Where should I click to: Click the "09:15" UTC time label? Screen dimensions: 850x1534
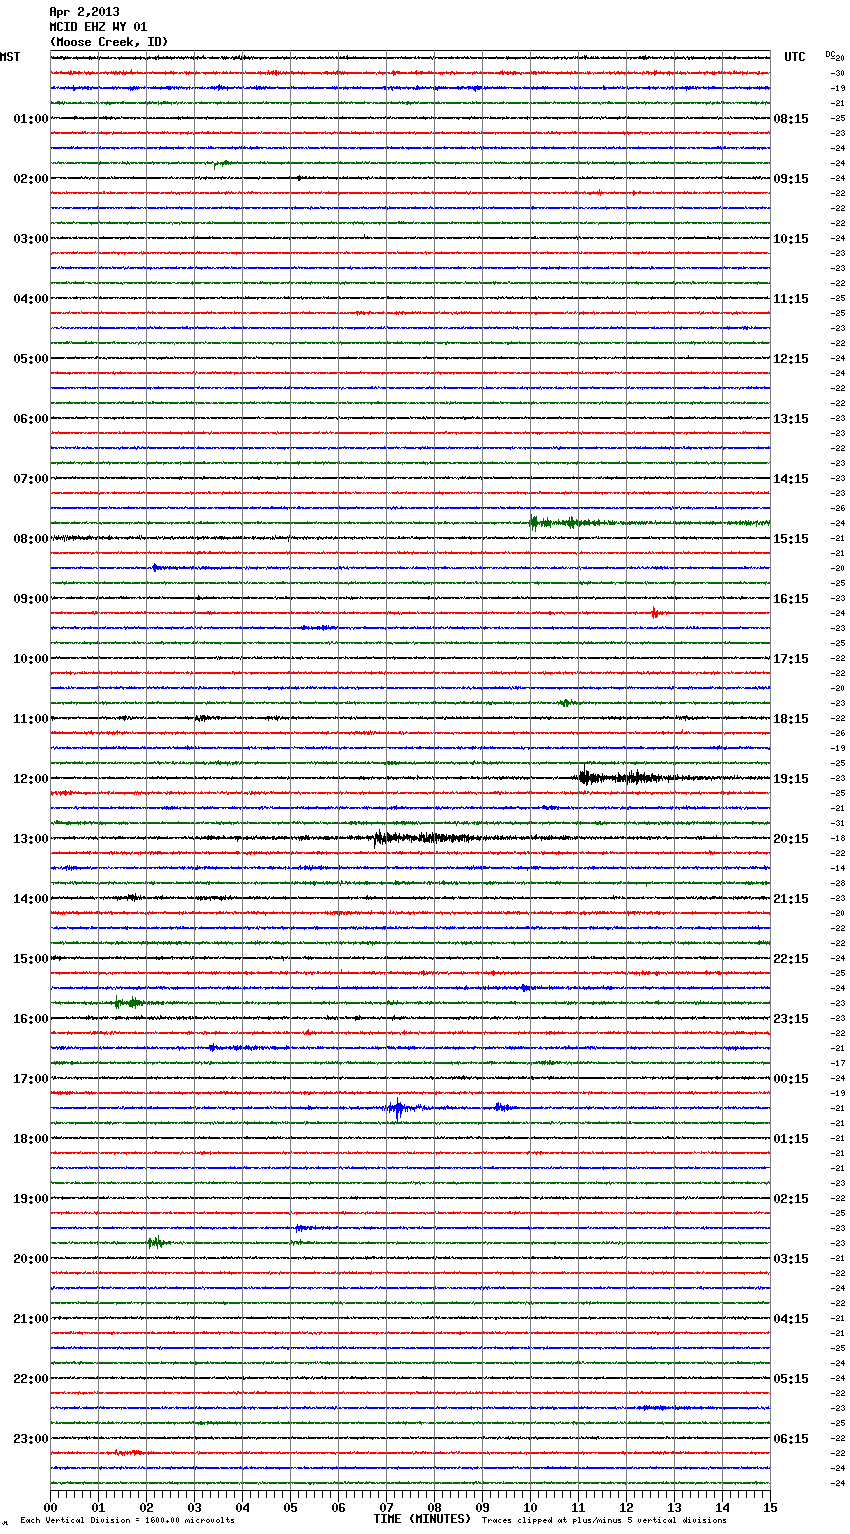[x=791, y=179]
